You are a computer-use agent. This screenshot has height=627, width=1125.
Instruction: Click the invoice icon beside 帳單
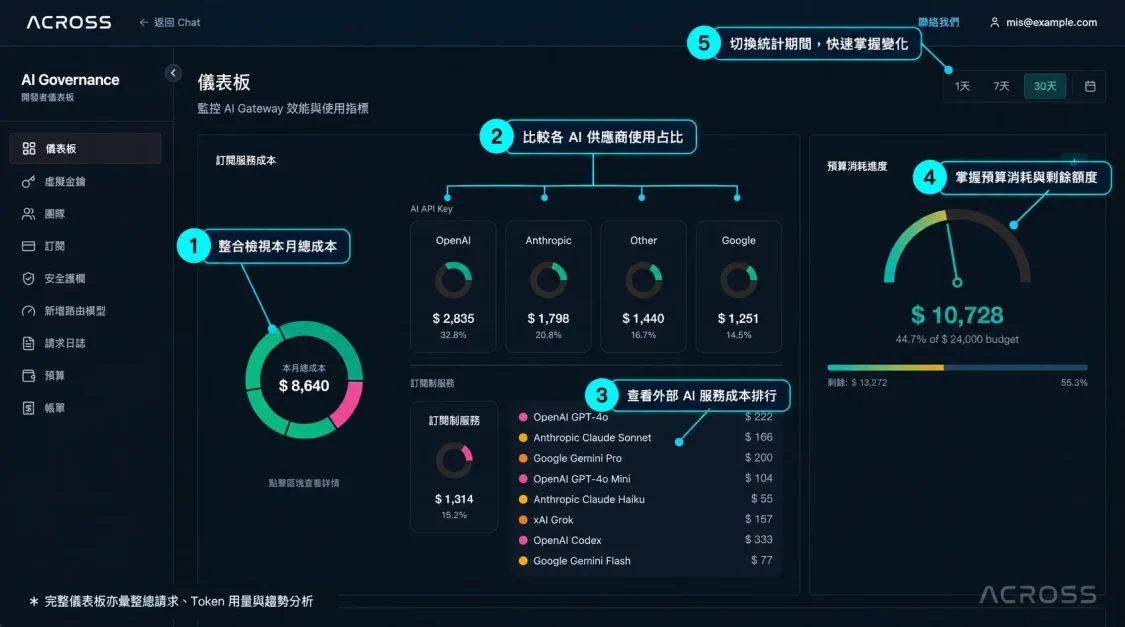click(x=29, y=407)
